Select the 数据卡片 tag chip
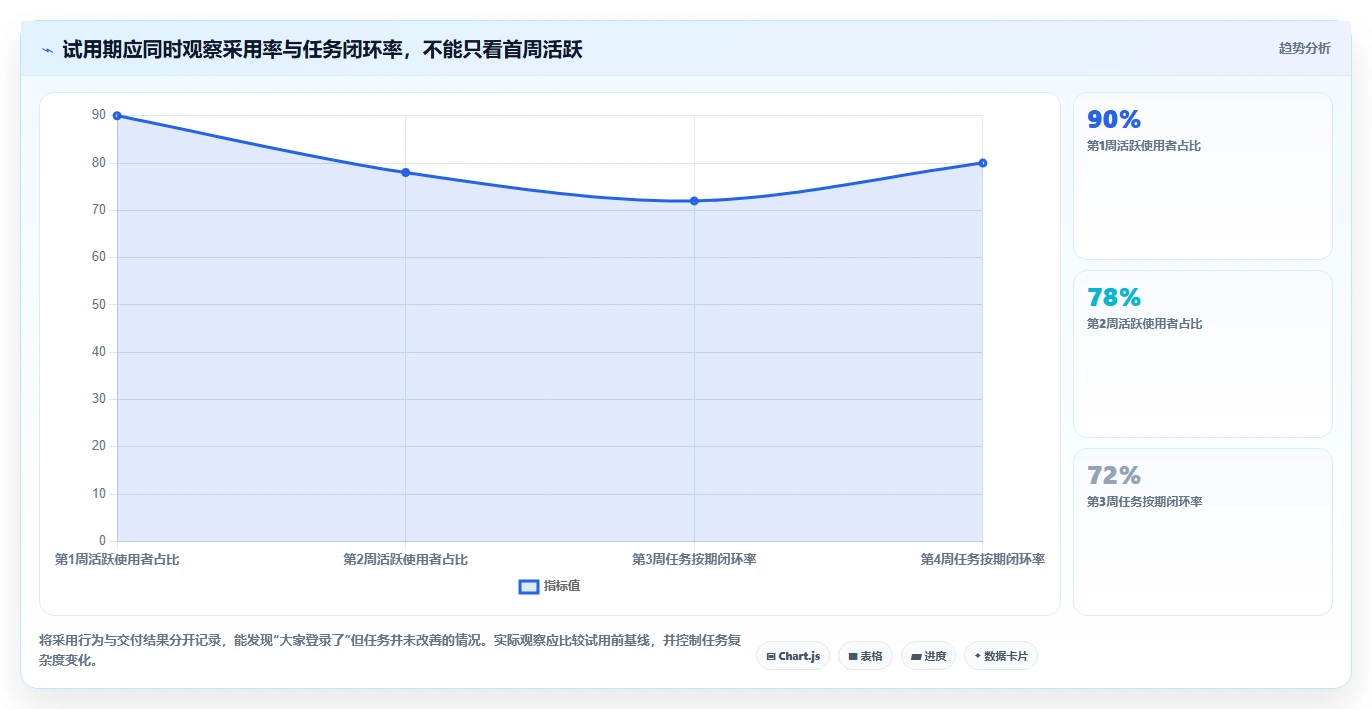1372x709 pixels. tap(1001, 656)
